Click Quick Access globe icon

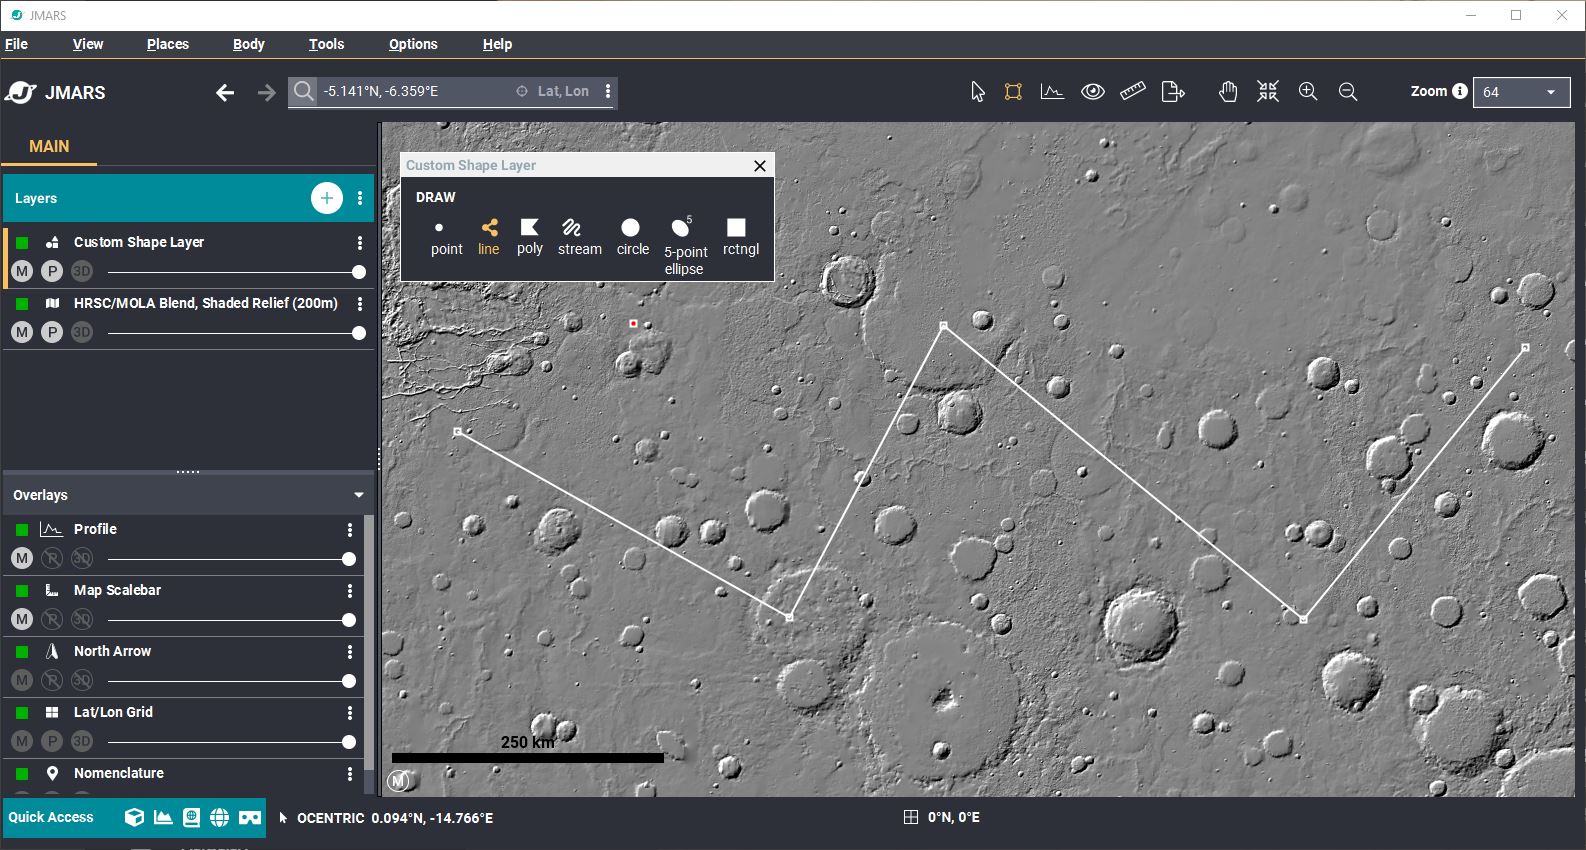[x=220, y=817]
